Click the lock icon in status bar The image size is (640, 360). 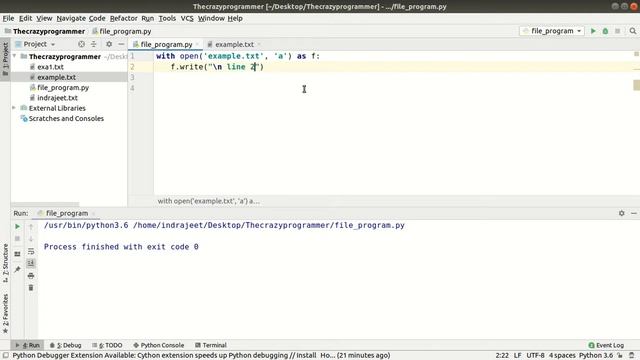coord(620,356)
